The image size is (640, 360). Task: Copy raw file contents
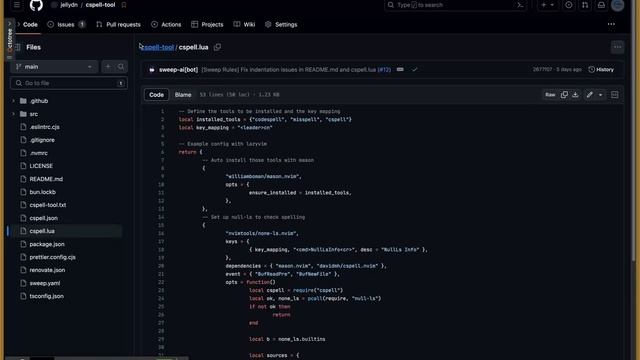click(x=564, y=95)
